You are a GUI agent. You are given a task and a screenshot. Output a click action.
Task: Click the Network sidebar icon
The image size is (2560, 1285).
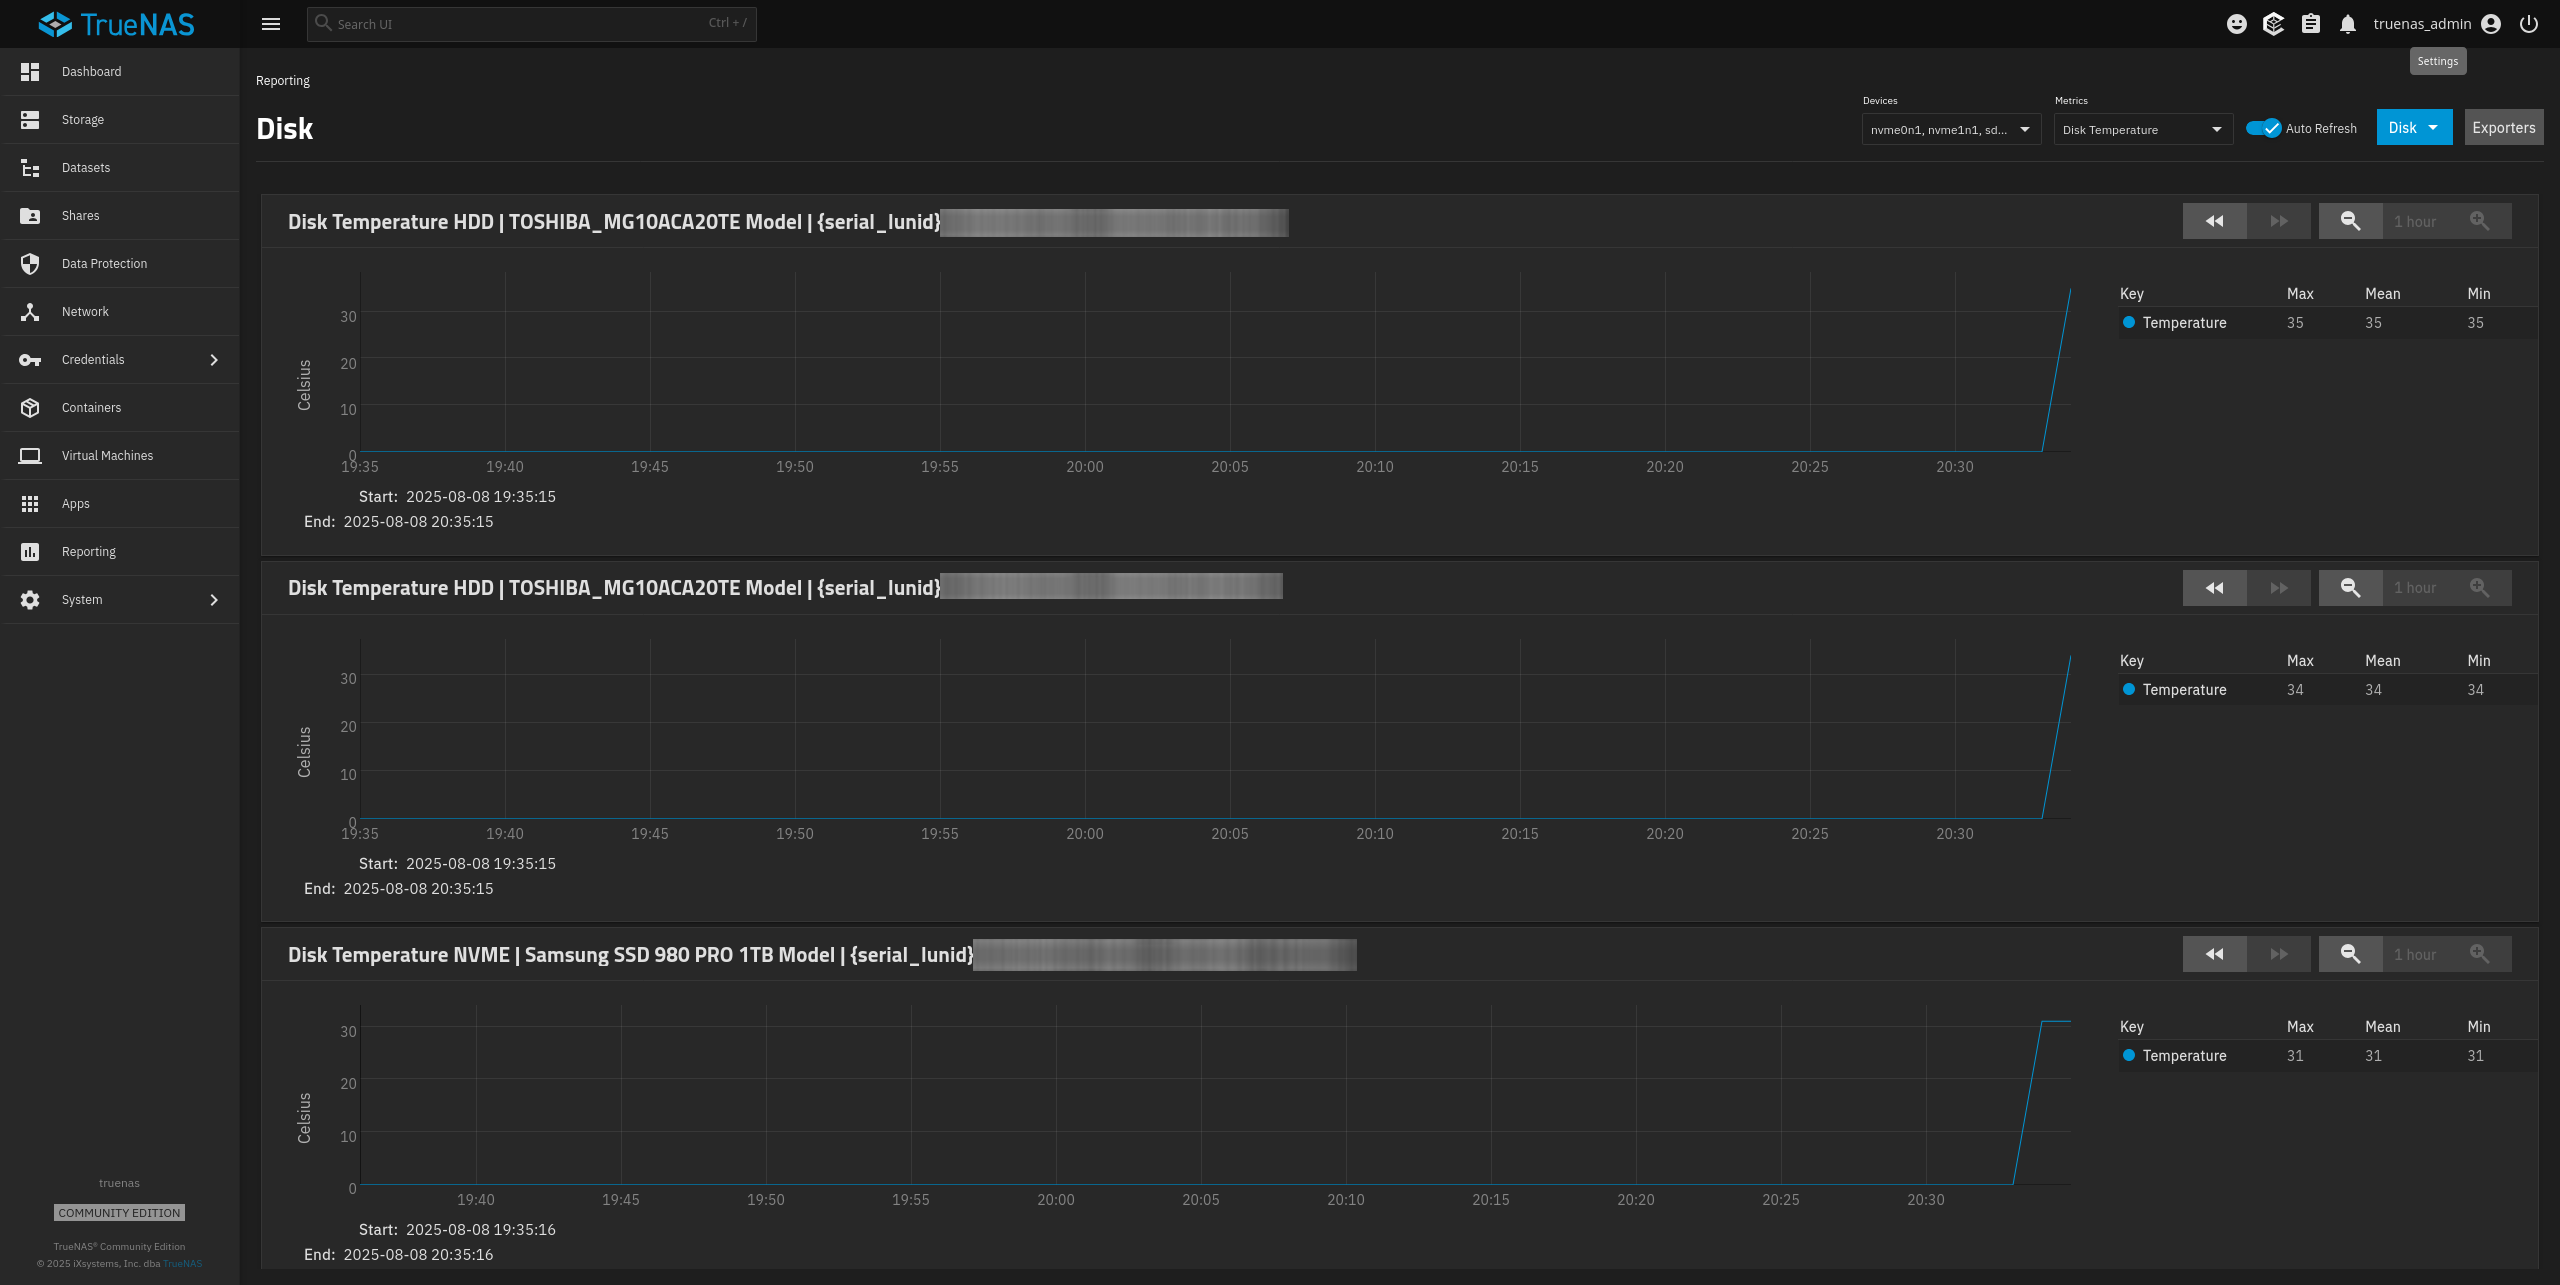pyautogui.click(x=30, y=312)
